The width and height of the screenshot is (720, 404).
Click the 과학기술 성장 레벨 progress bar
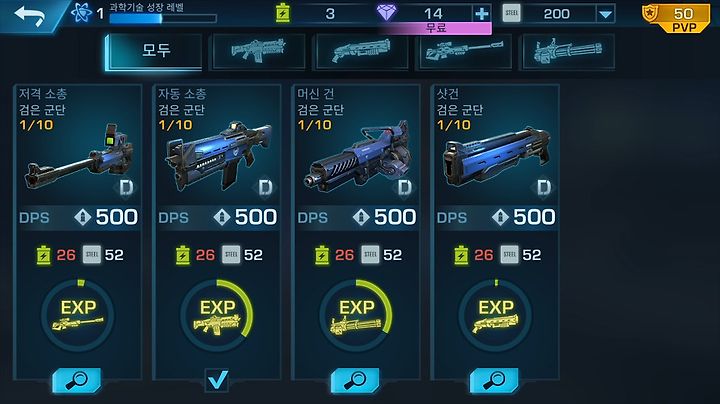tap(163, 18)
